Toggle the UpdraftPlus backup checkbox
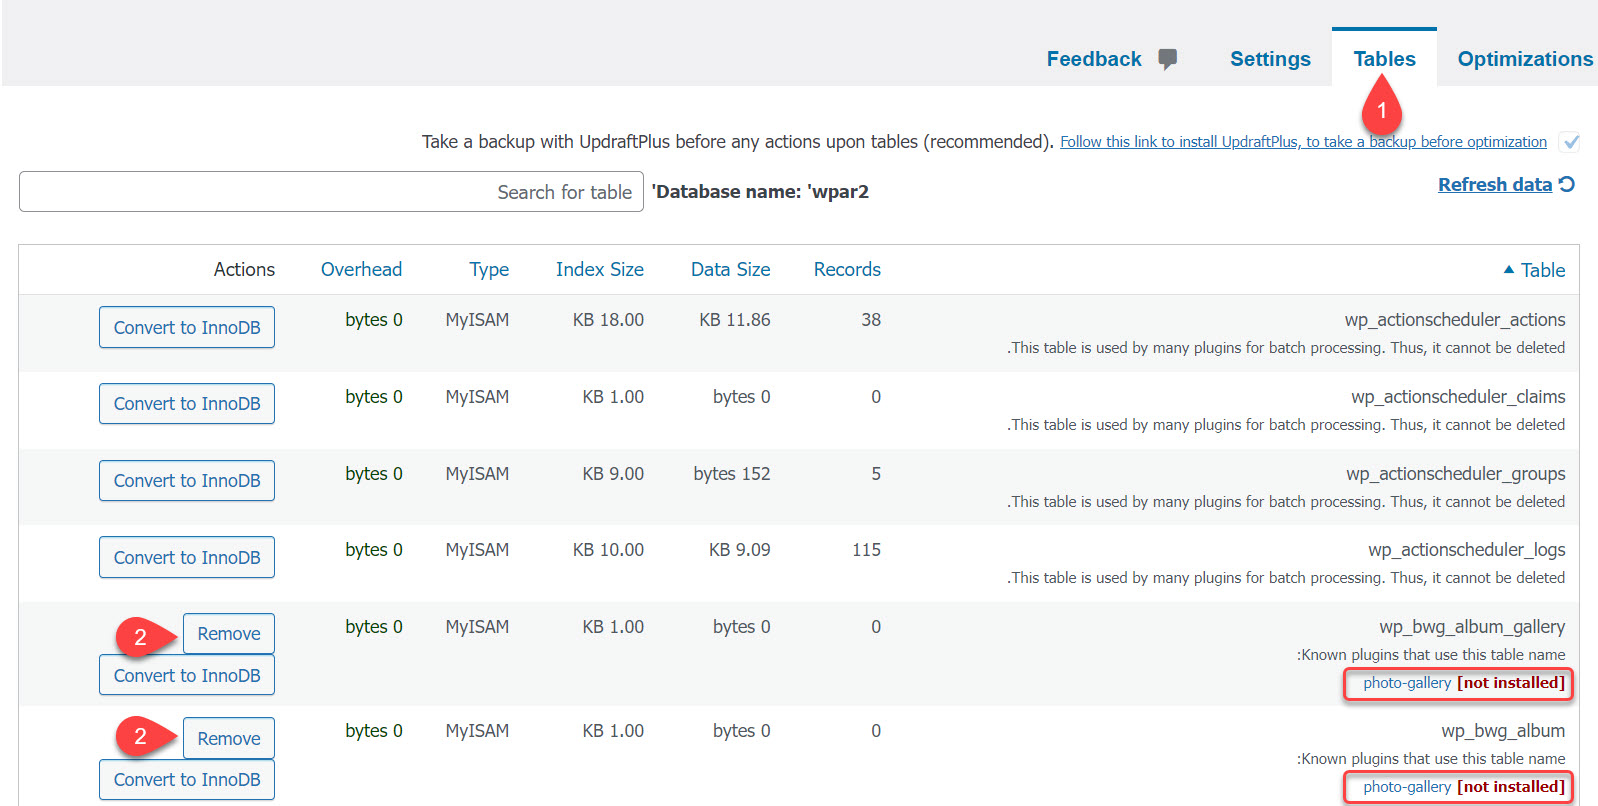 tap(1570, 142)
